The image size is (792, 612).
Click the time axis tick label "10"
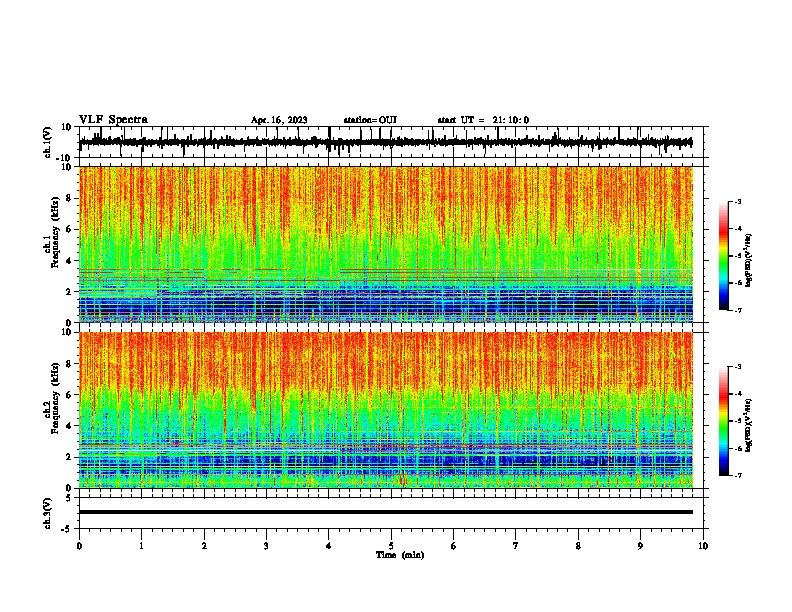pyautogui.click(x=703, y=546)
